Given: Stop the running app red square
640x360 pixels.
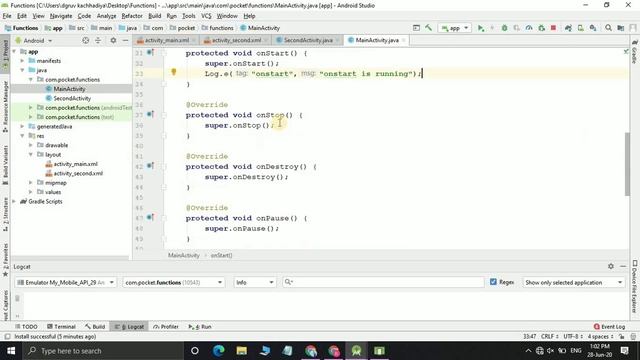Looking at the screenshot, I should 553,28.
